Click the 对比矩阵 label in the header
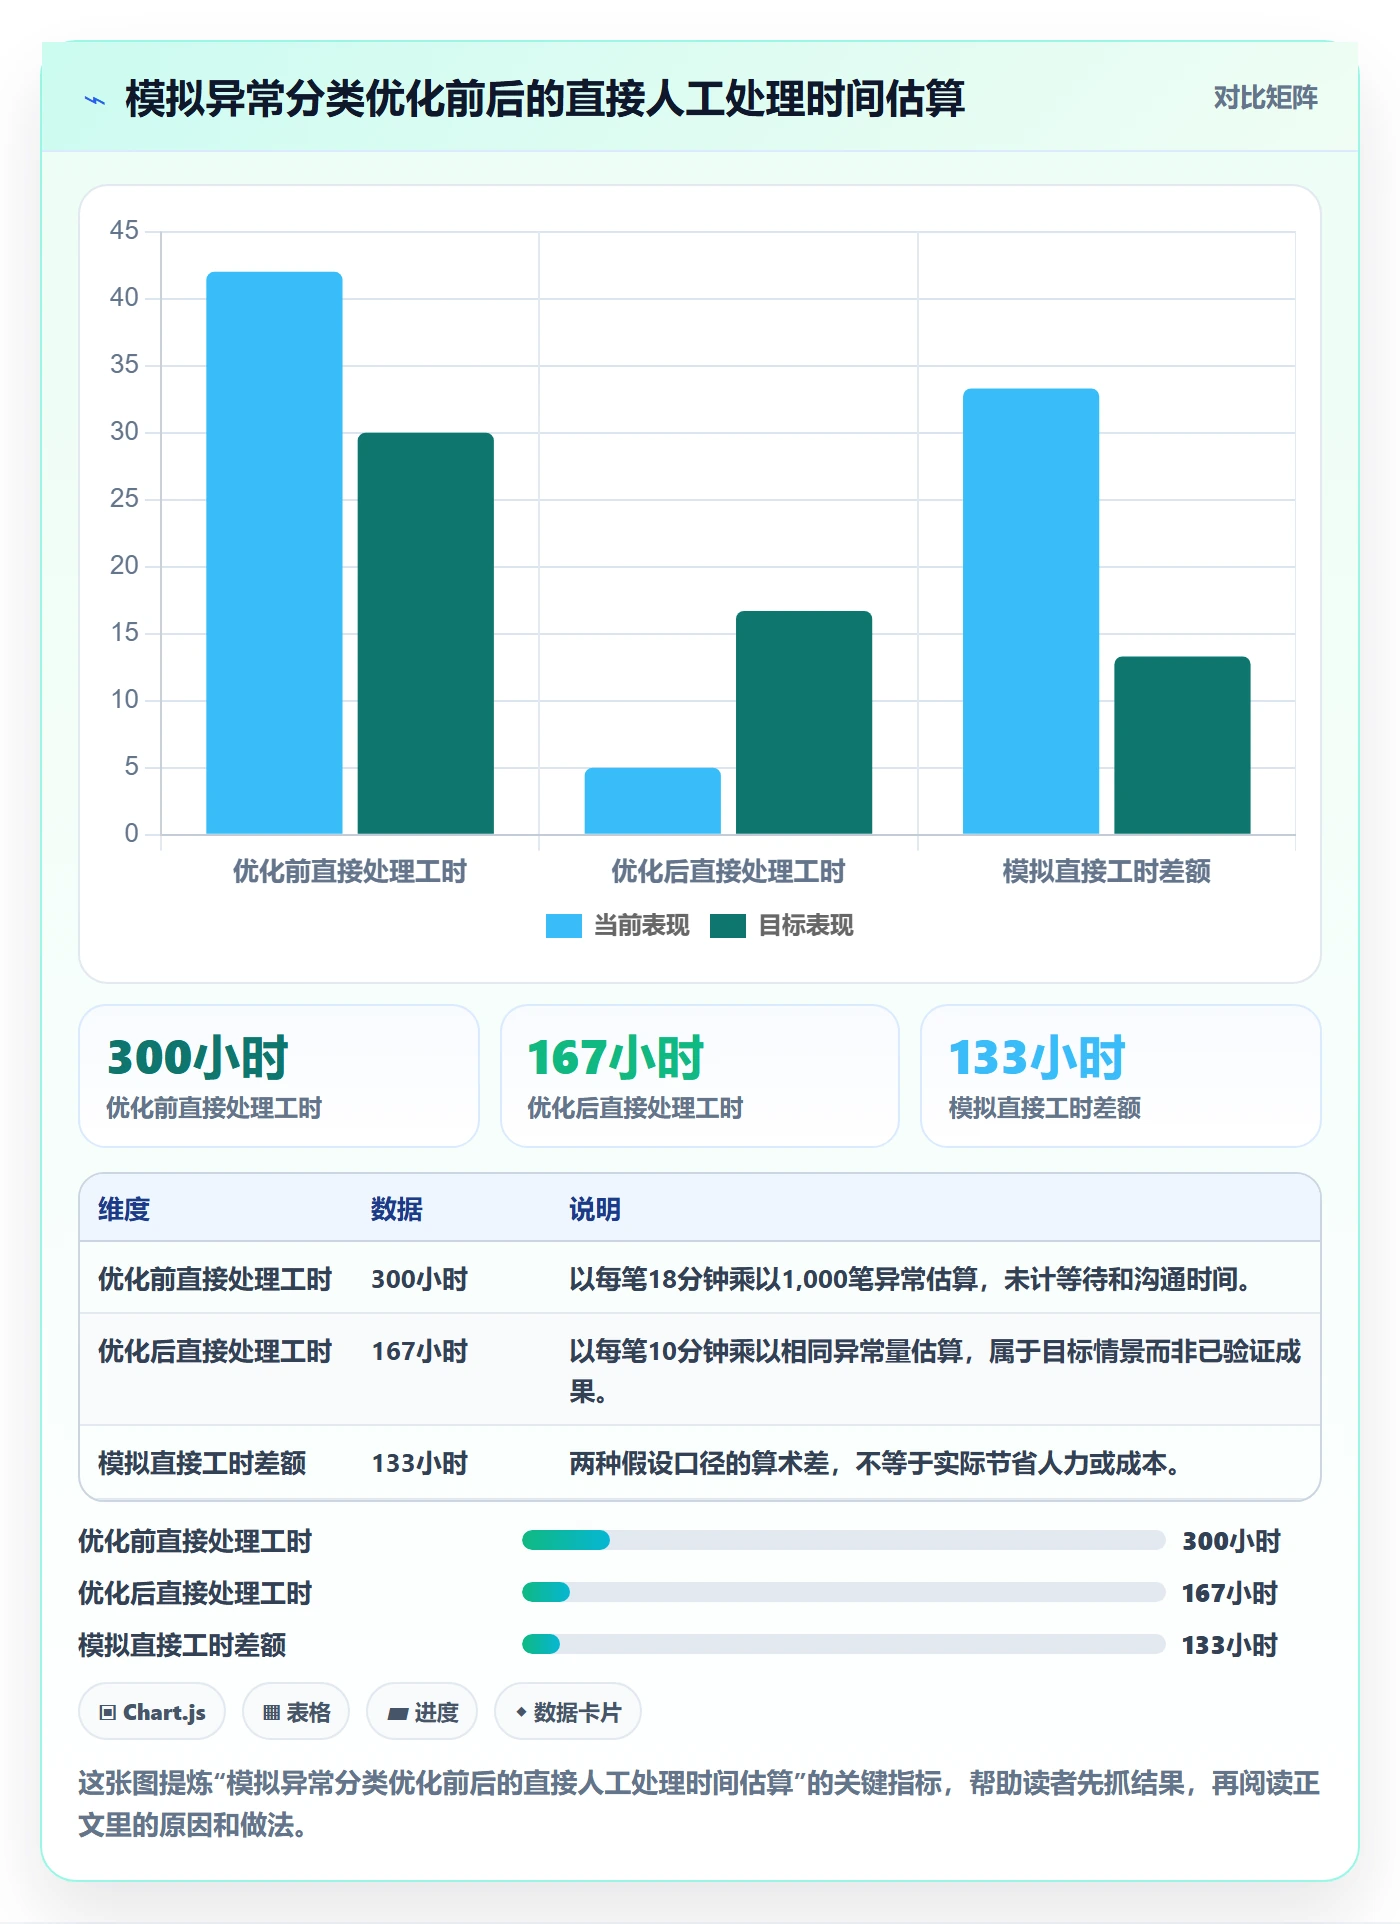This screenshot has height=1924, width=1400. click(1265, 98)
